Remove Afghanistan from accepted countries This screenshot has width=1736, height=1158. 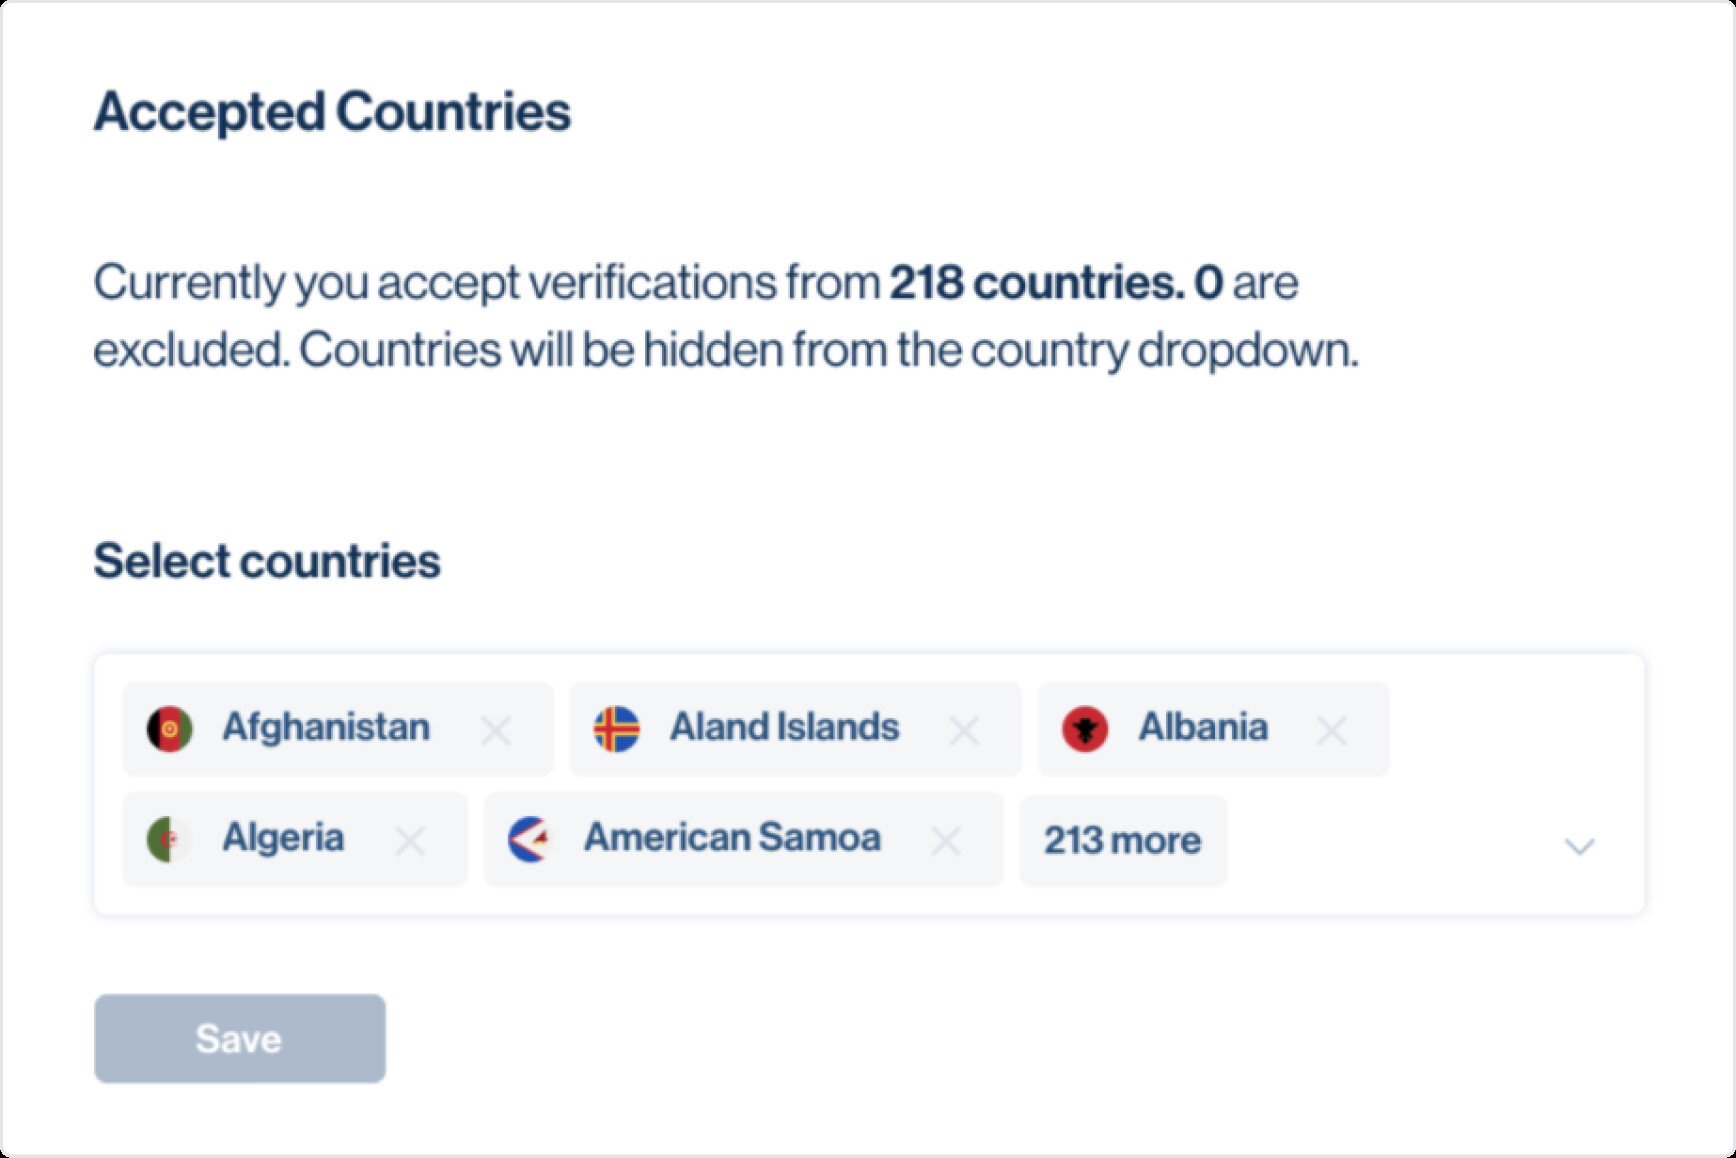pyautogui.click(x=496, y=731)
